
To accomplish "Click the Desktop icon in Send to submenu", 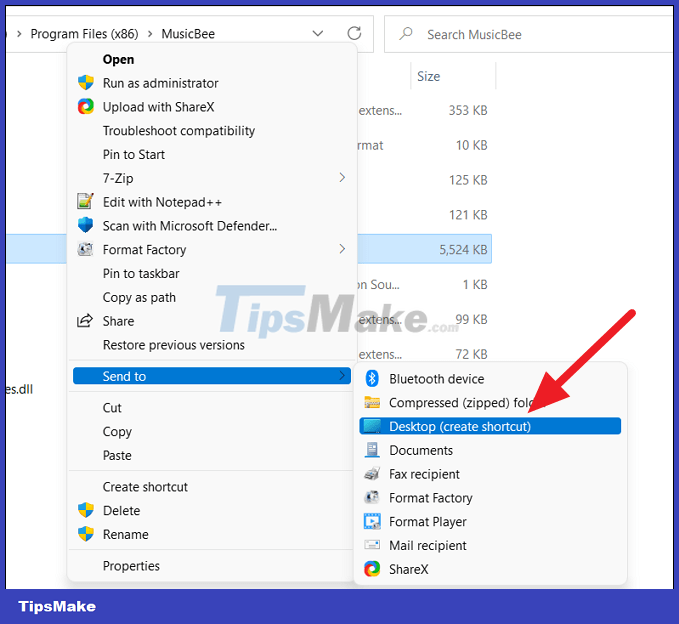I will 372,426.
